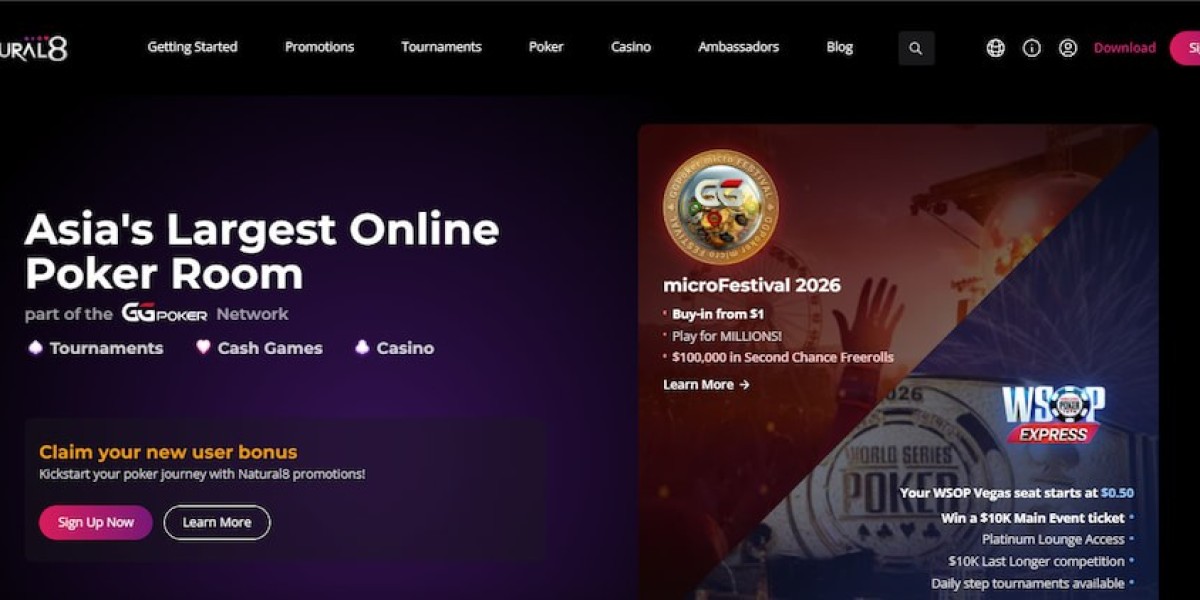Open the Ambassadors page

(738, 47)
